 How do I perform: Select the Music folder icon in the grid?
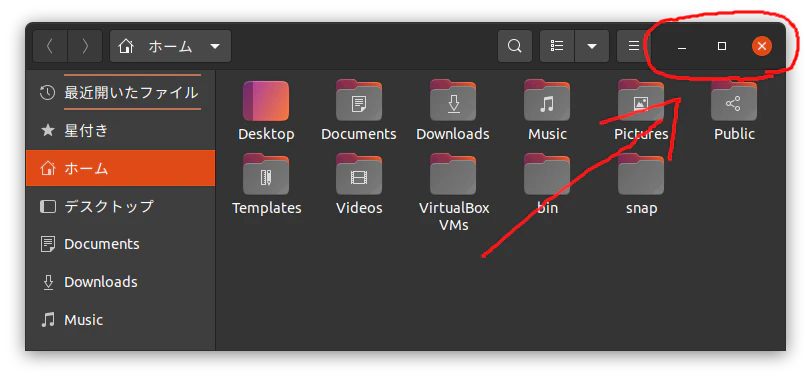click(547, 100)
